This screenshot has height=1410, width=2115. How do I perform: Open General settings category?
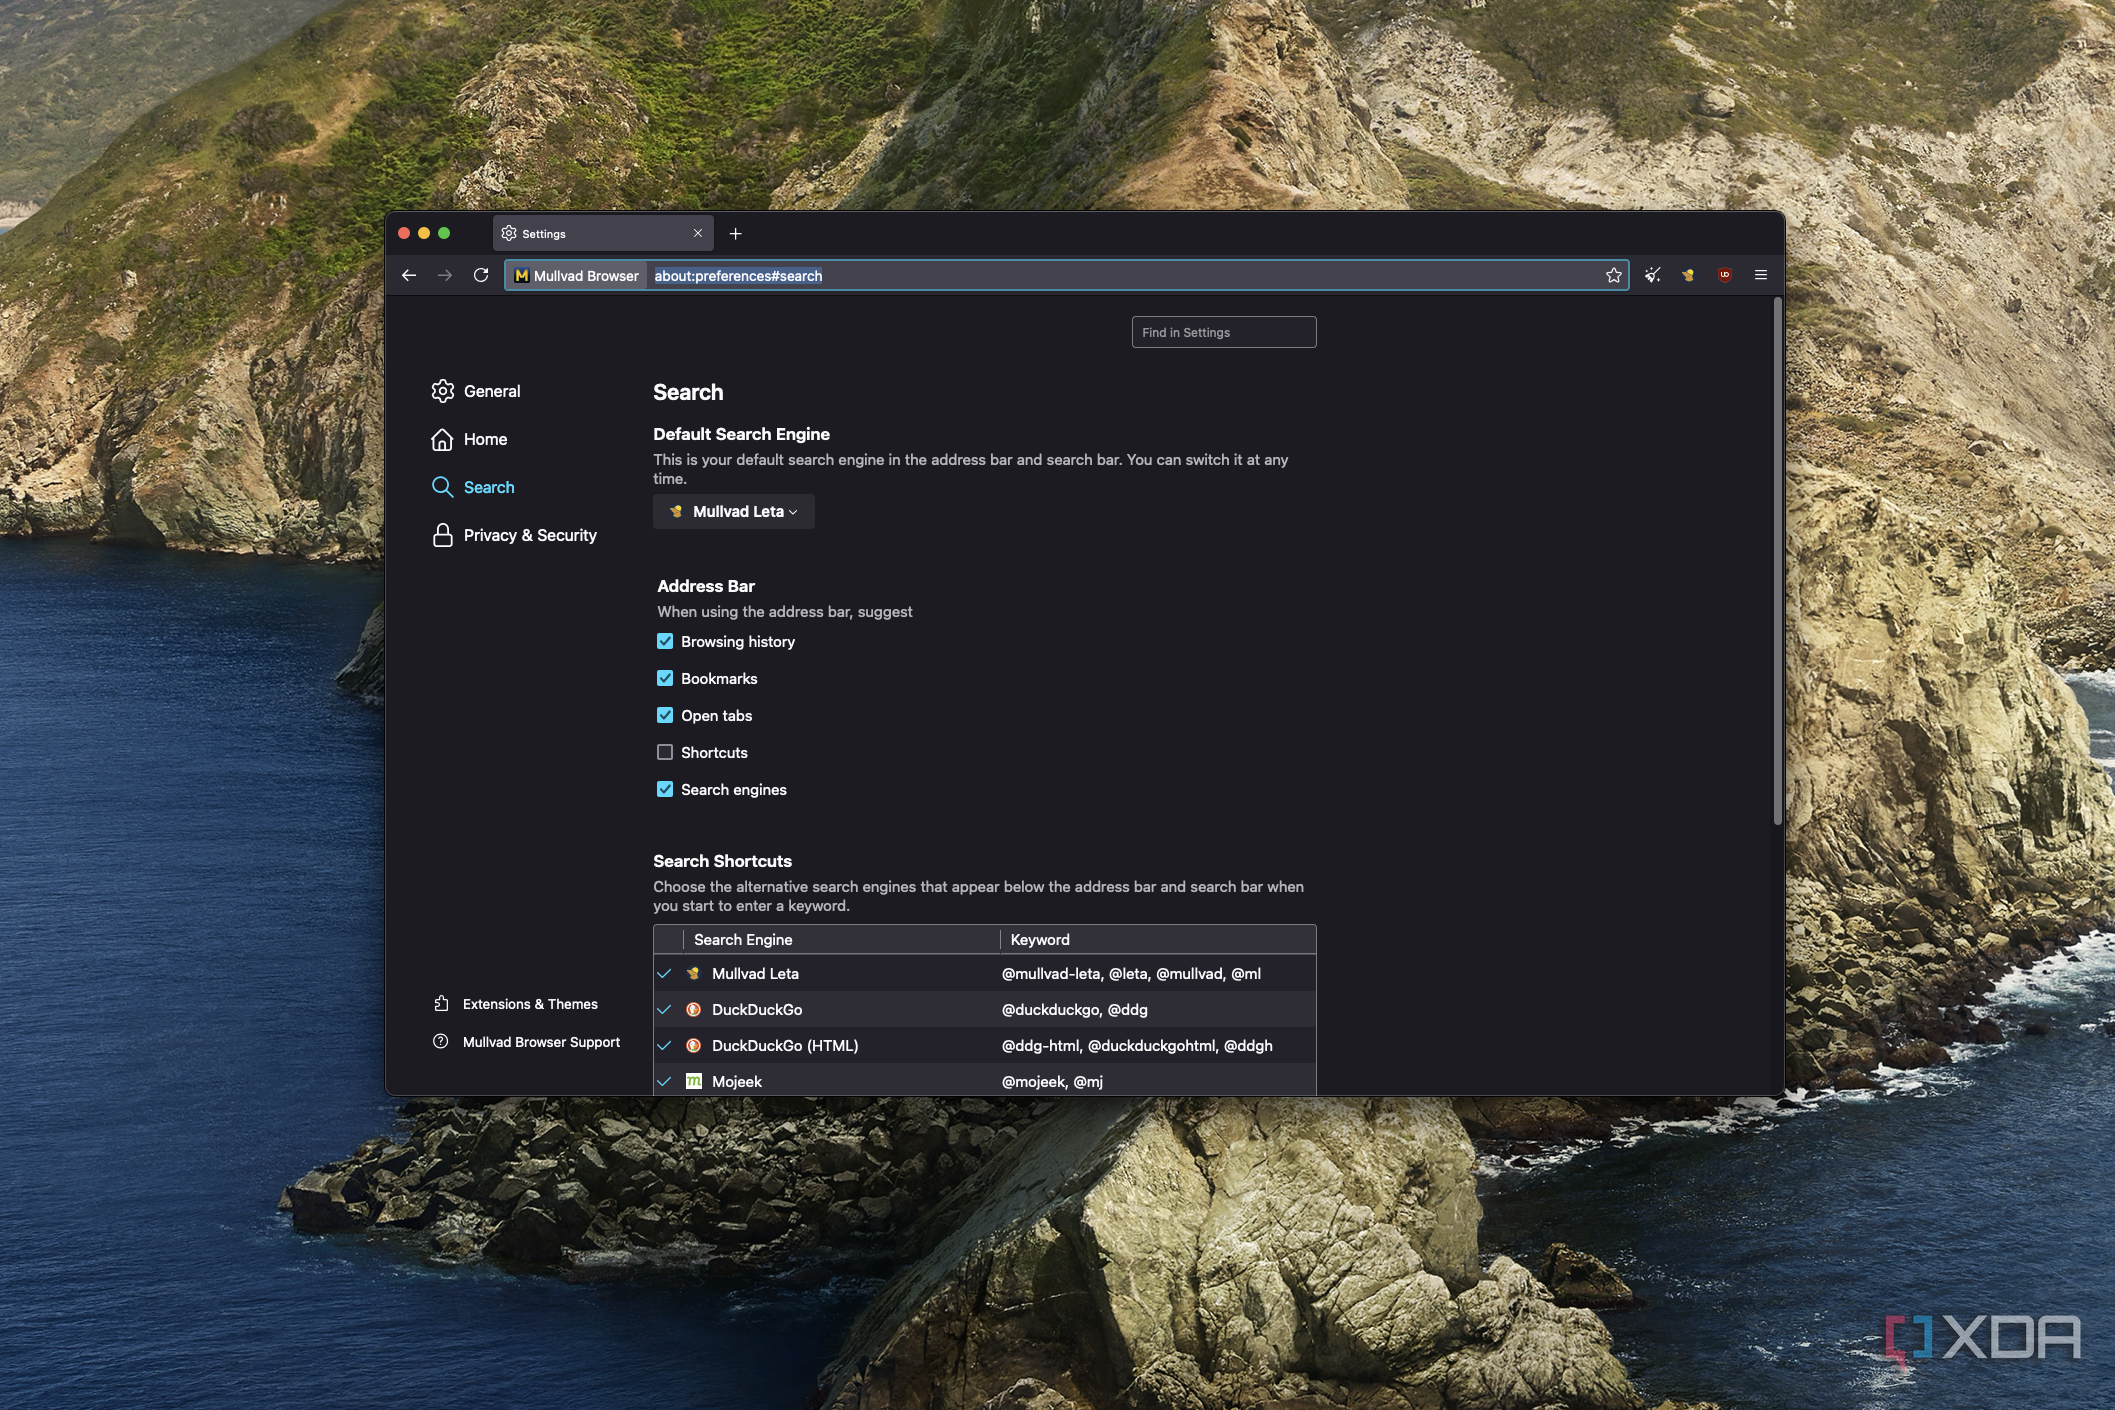(491, 391)
